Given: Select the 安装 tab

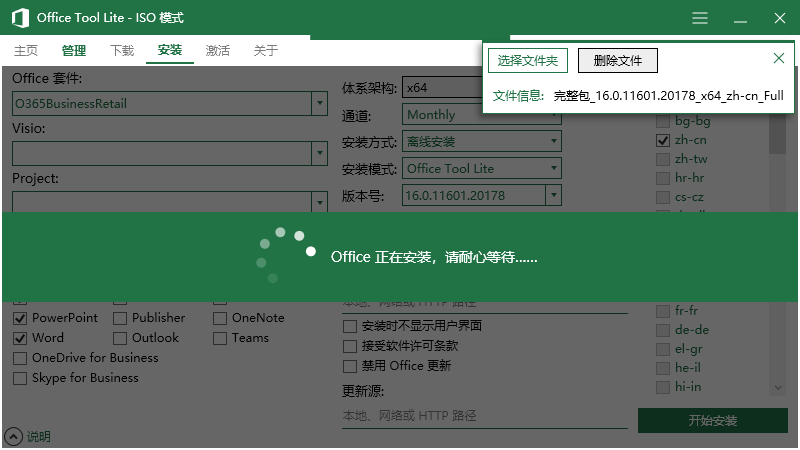Looking at the screenshot, I should coord(170,50).
